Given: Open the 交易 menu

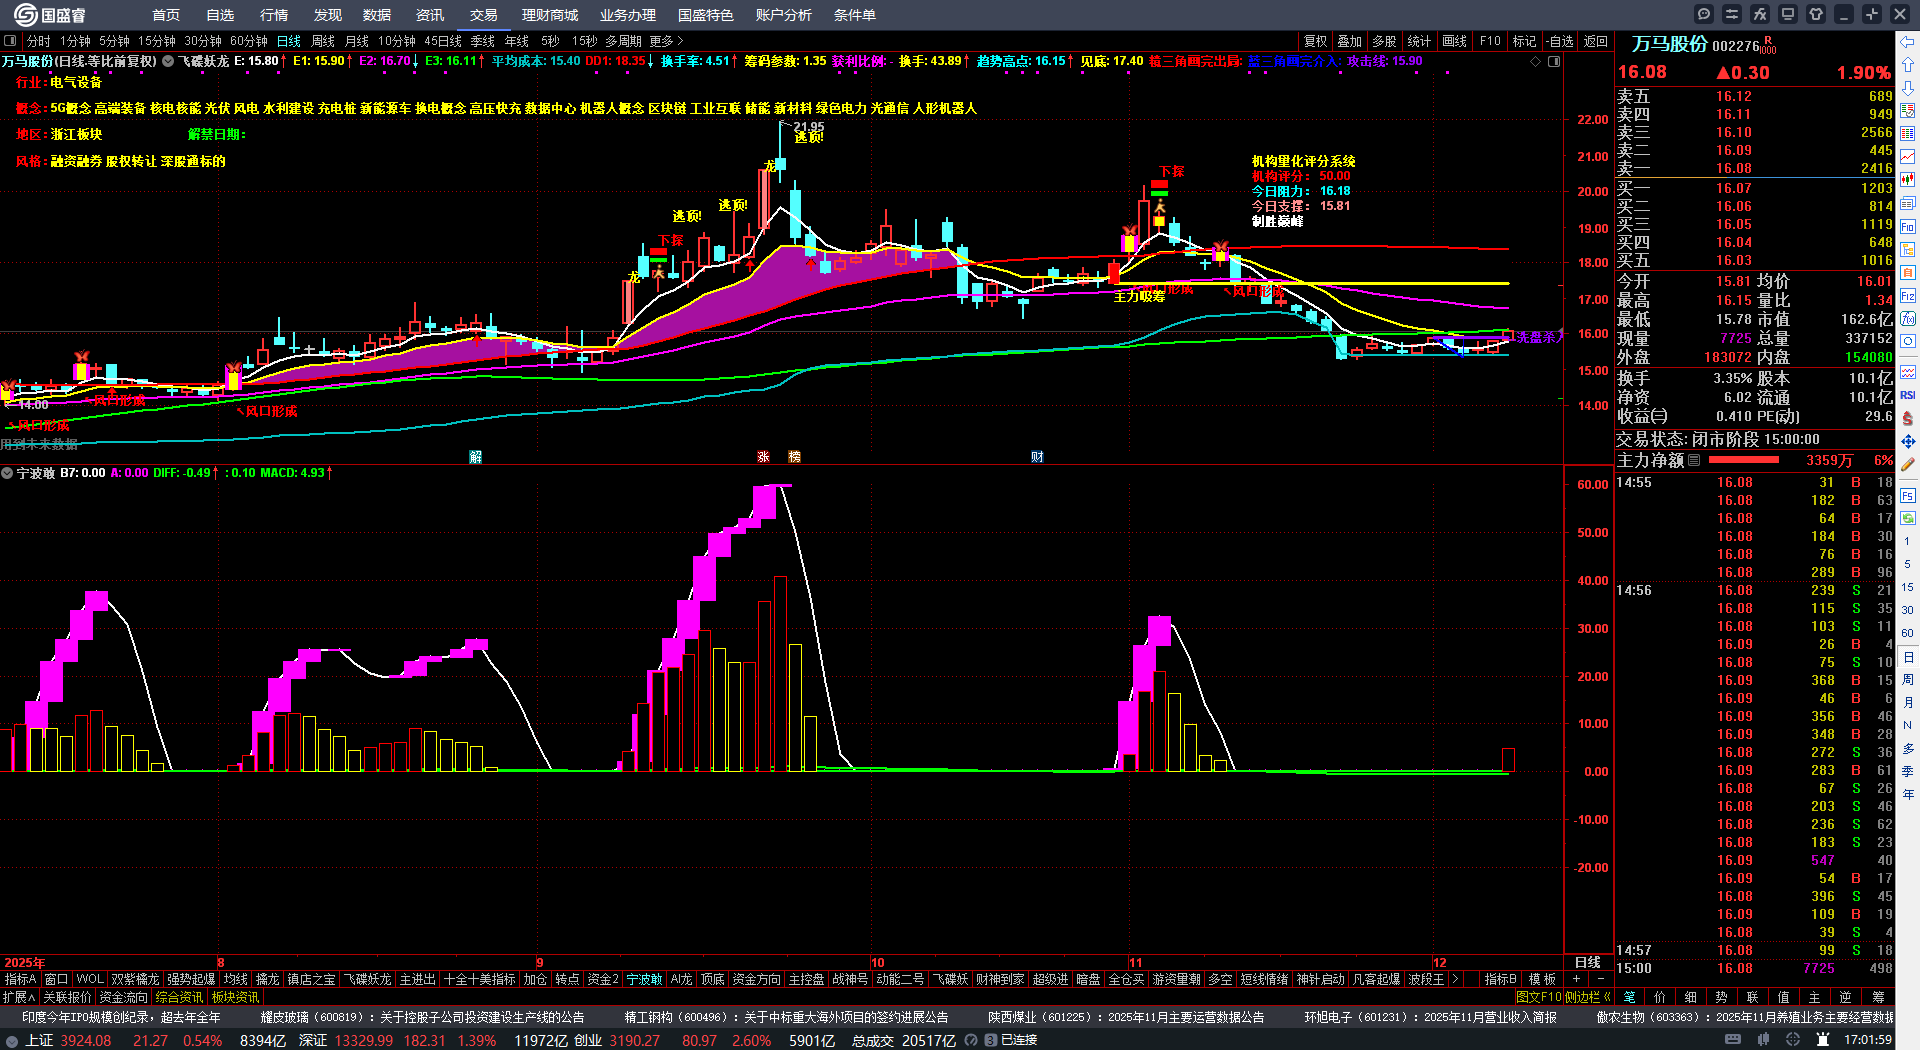Looking at the screenshot, I should tap(484, 15).
